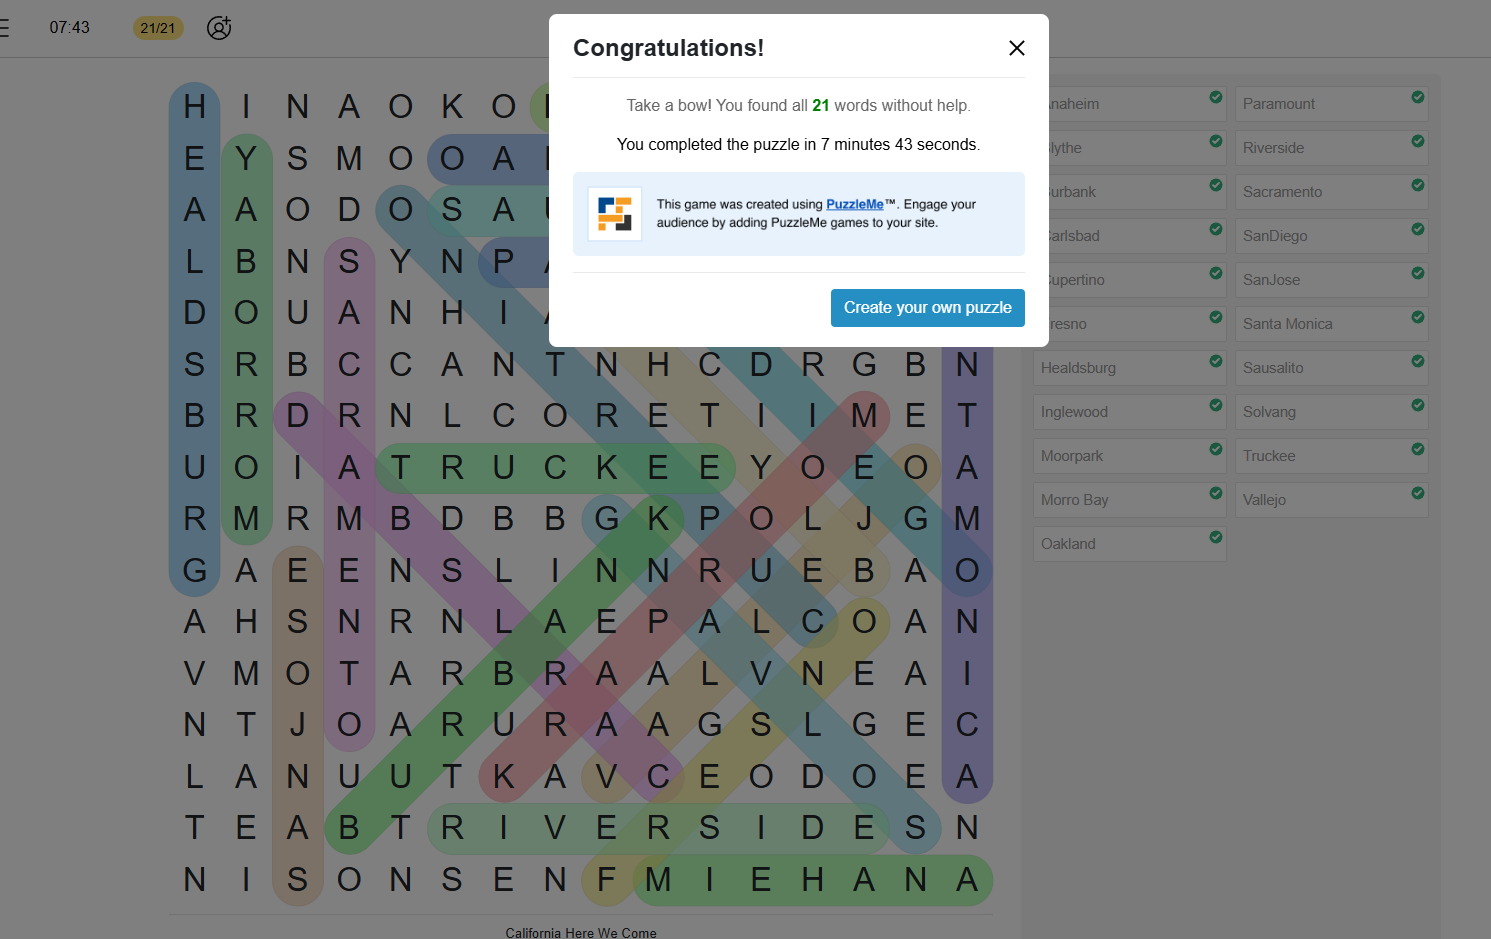Select the Morro Bay word entry

[x=1130, y=500]
